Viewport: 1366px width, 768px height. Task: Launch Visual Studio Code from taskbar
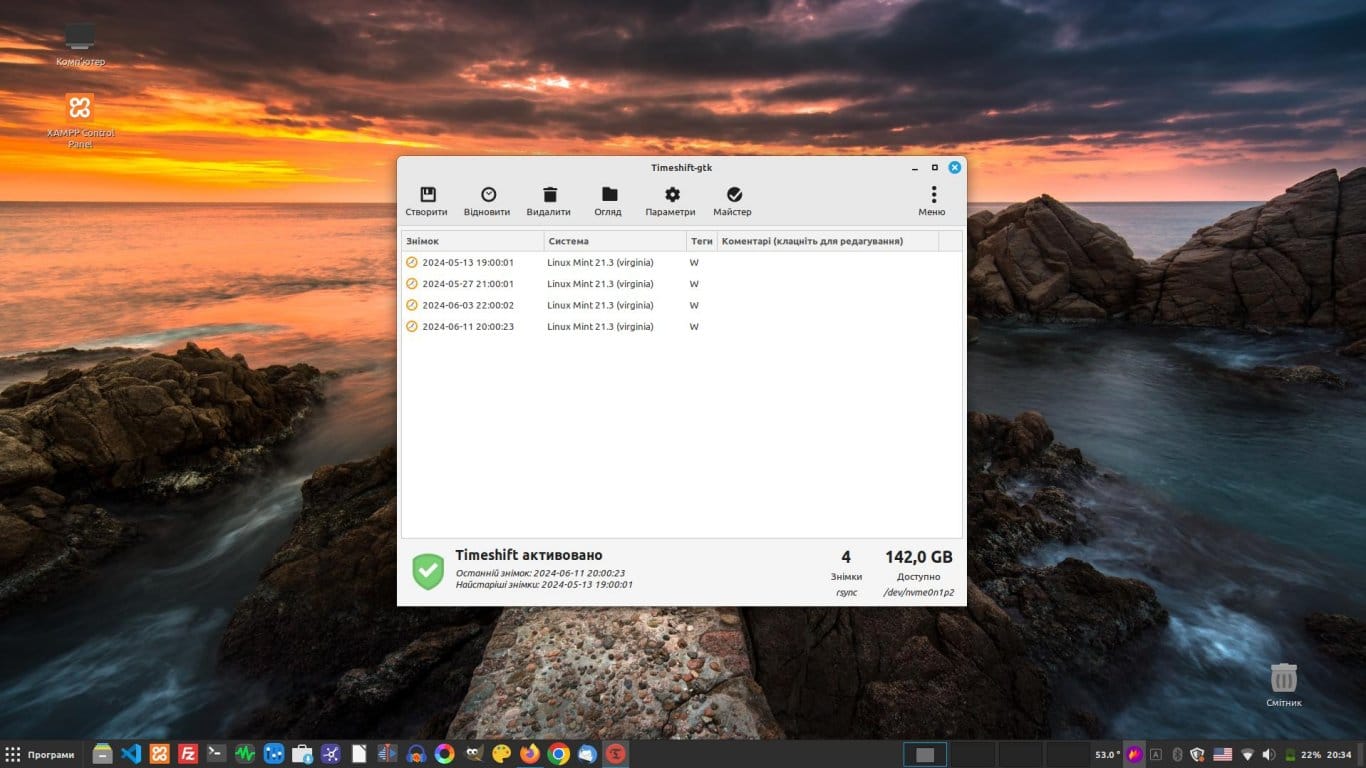131,754
